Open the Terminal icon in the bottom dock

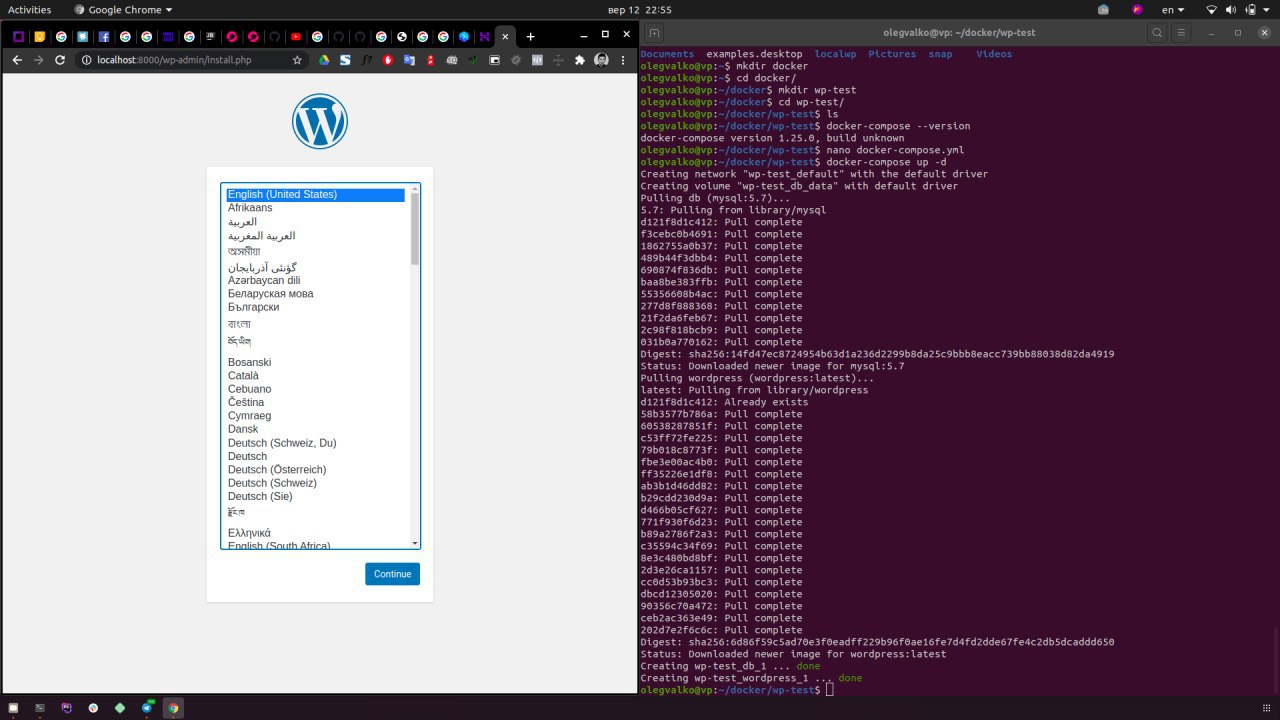point(40,708)
